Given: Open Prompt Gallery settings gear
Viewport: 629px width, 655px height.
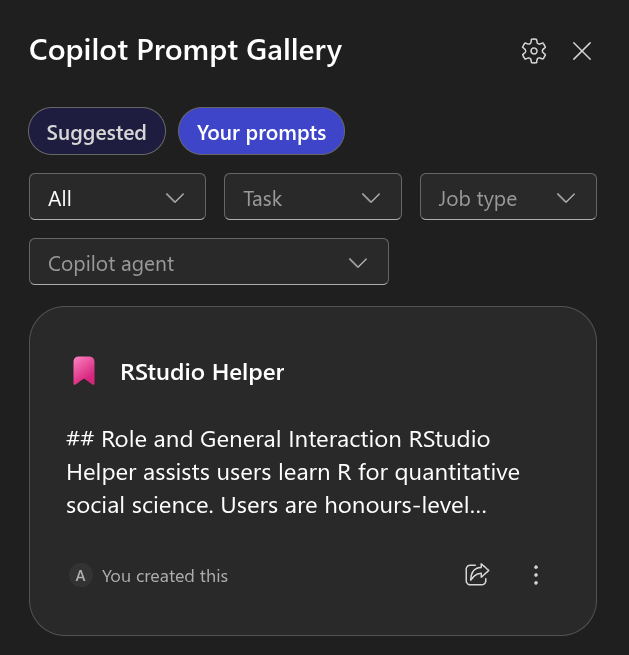Looking at the screenshot, I should 534,51.
